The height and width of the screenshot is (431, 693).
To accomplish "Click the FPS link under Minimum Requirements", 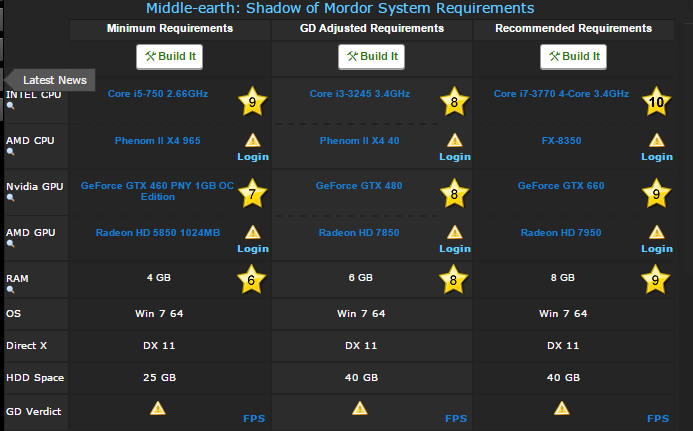I will 254,418.
